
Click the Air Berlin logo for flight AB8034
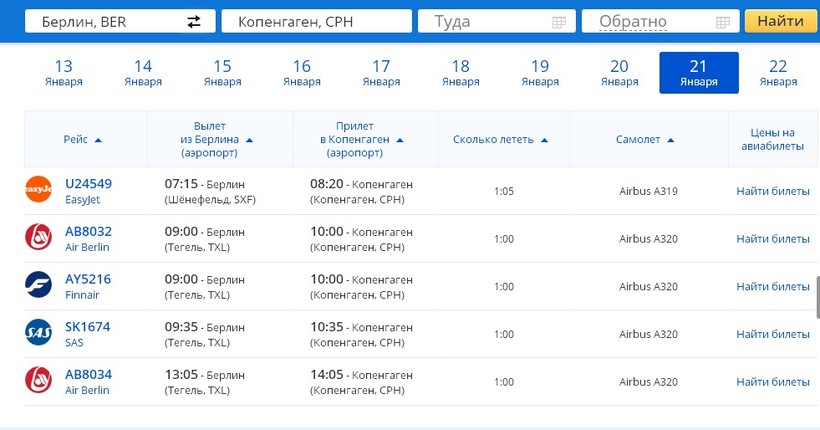pyautogui.click(x=38, y=381)
